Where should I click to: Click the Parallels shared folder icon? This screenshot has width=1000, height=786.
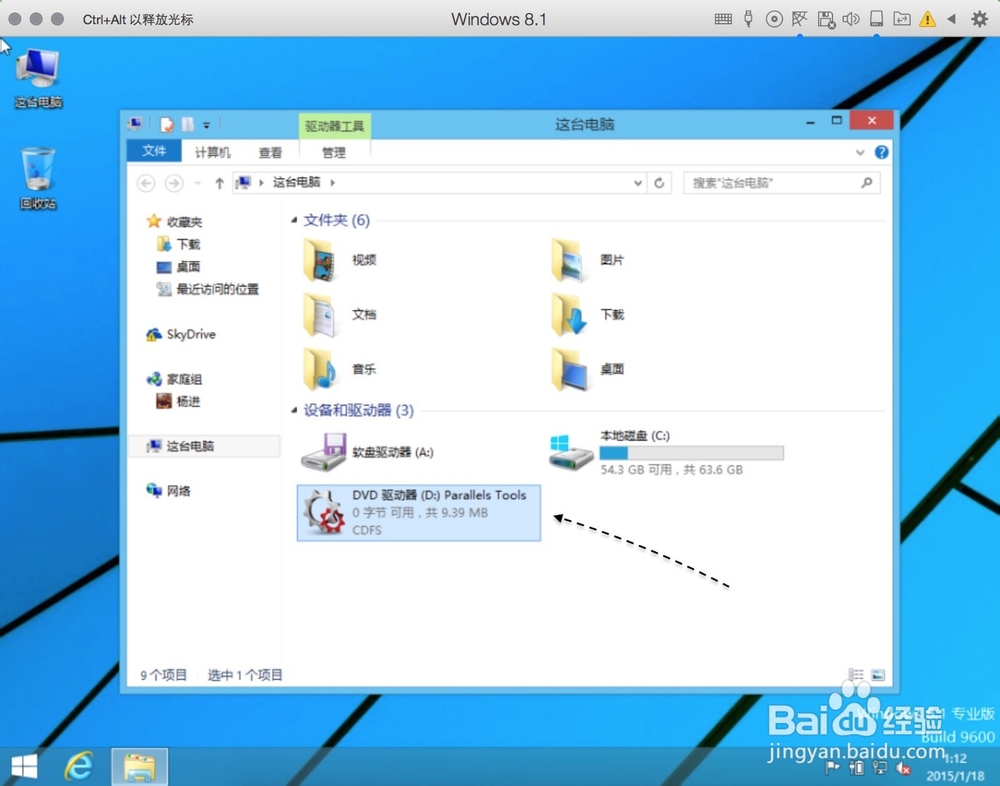902,19
